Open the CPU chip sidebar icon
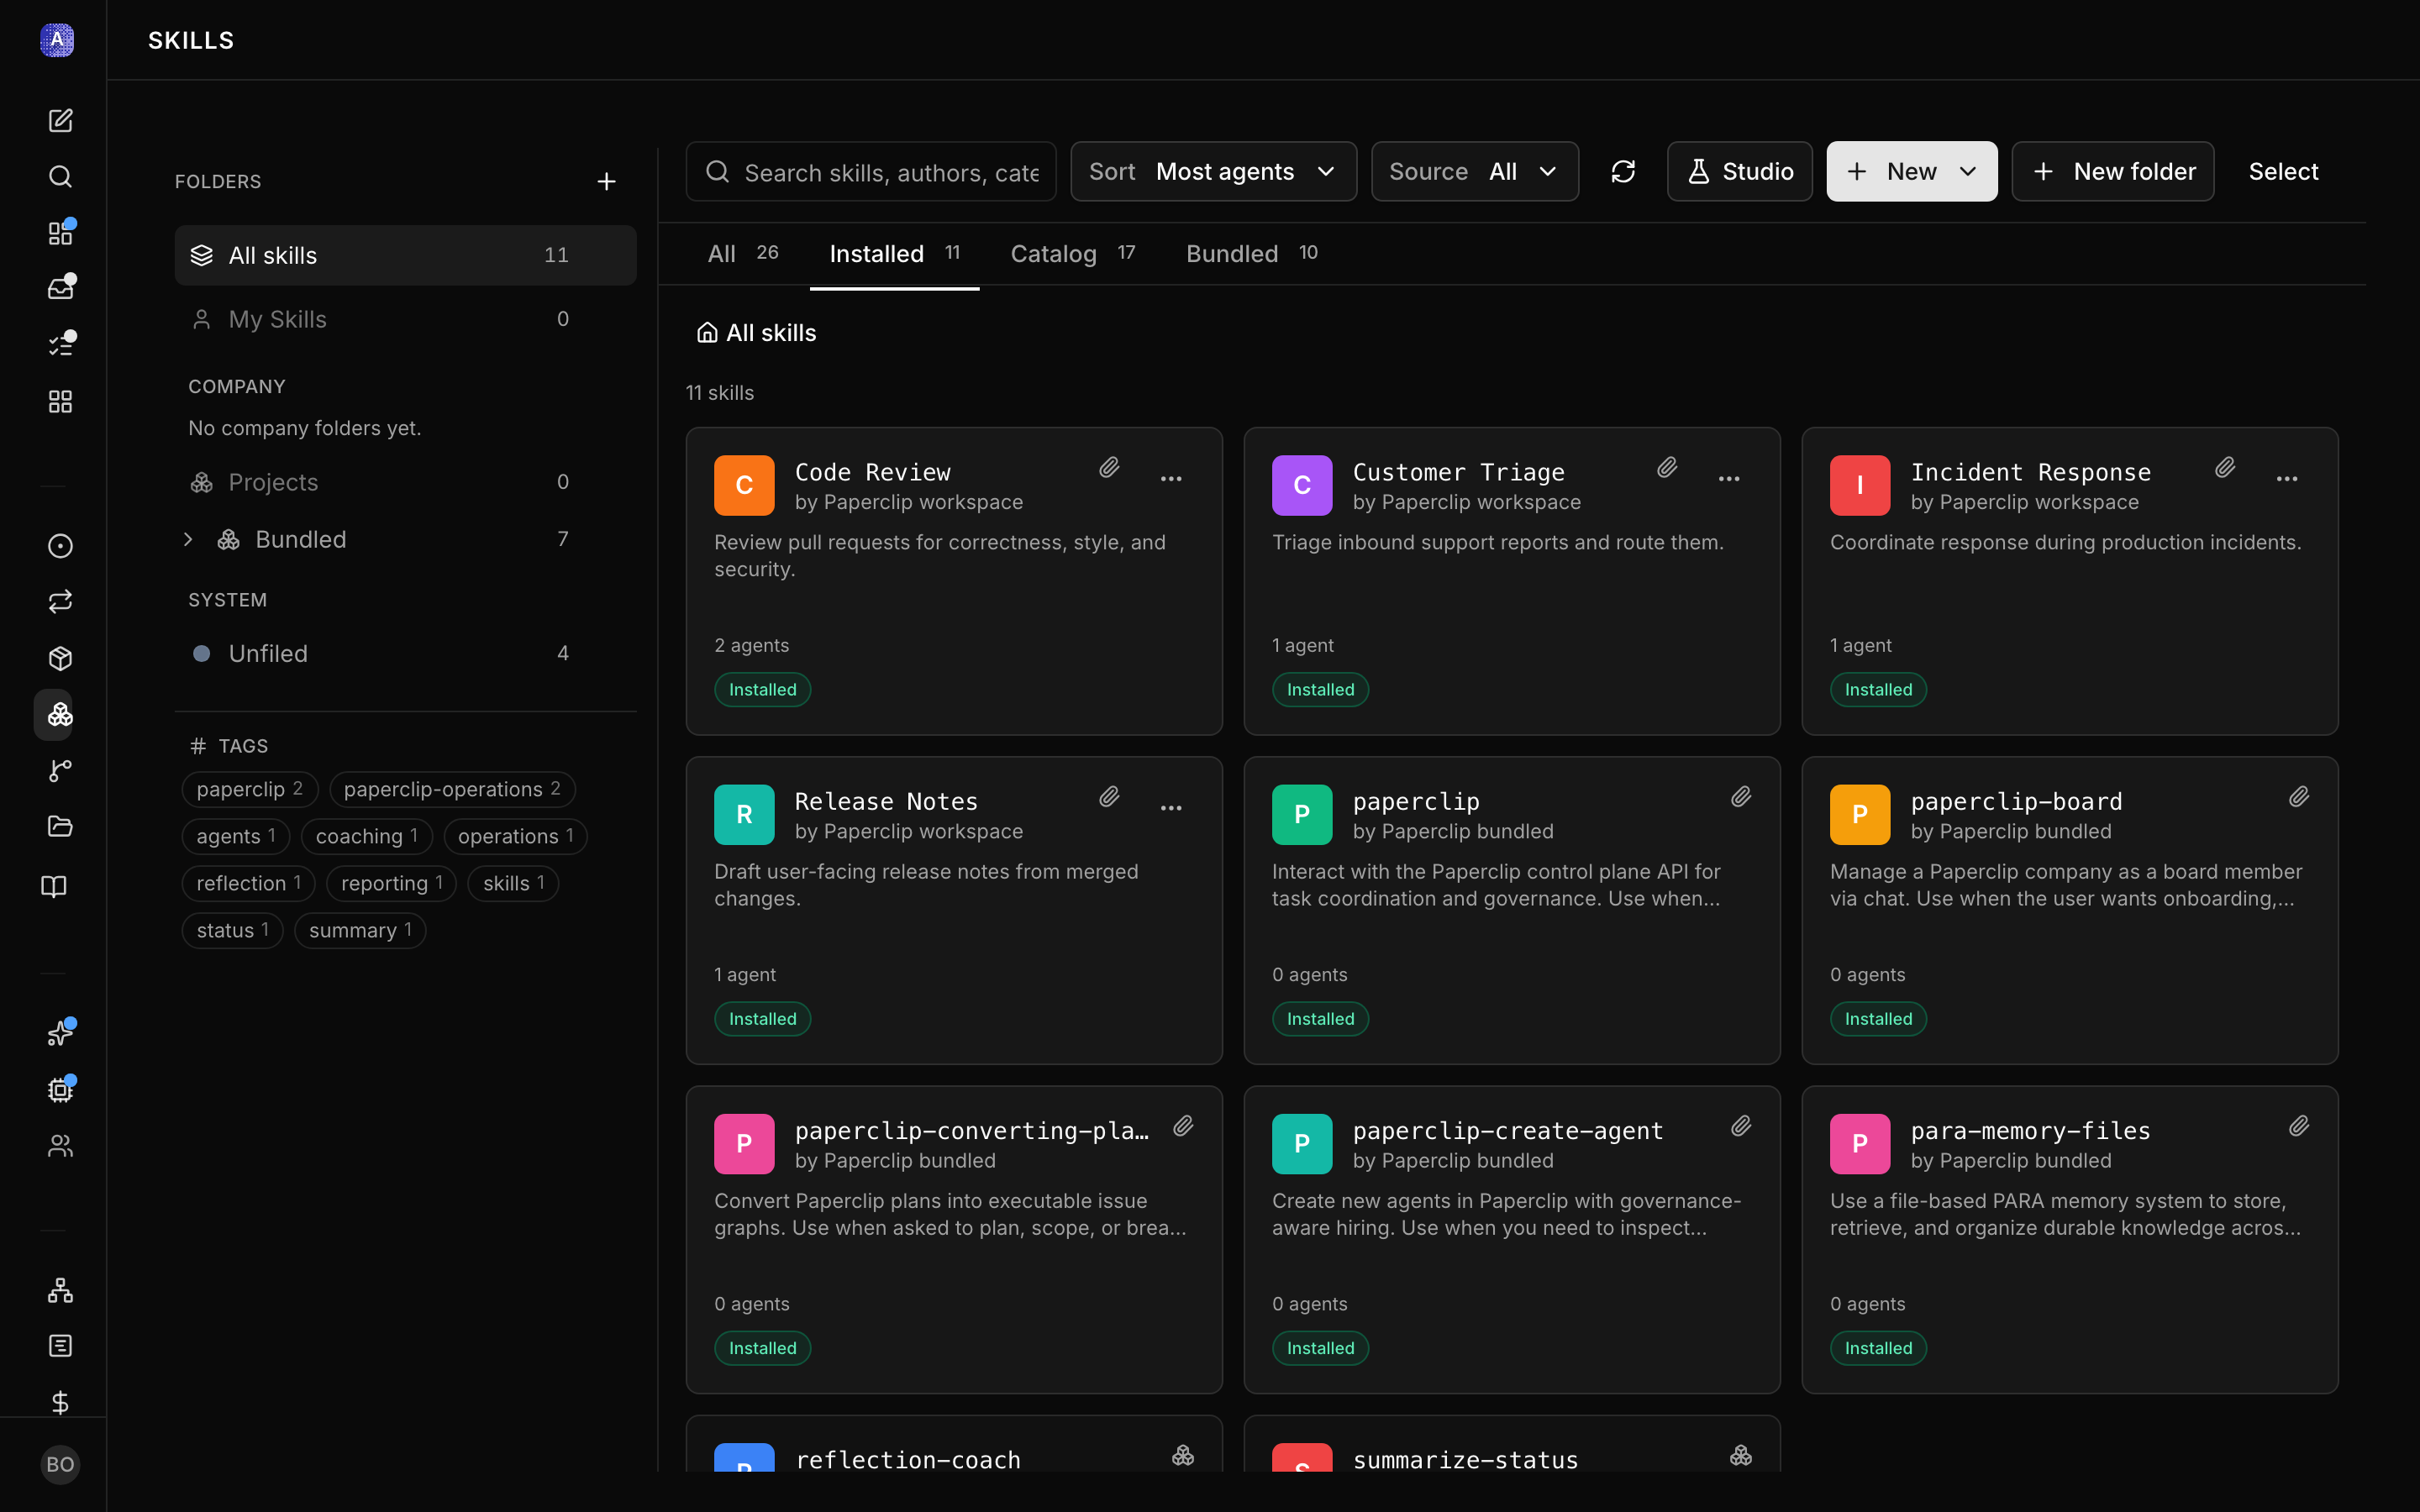The height and width of the screenshot is (1512, 2420). click(x=60, y=1090)
